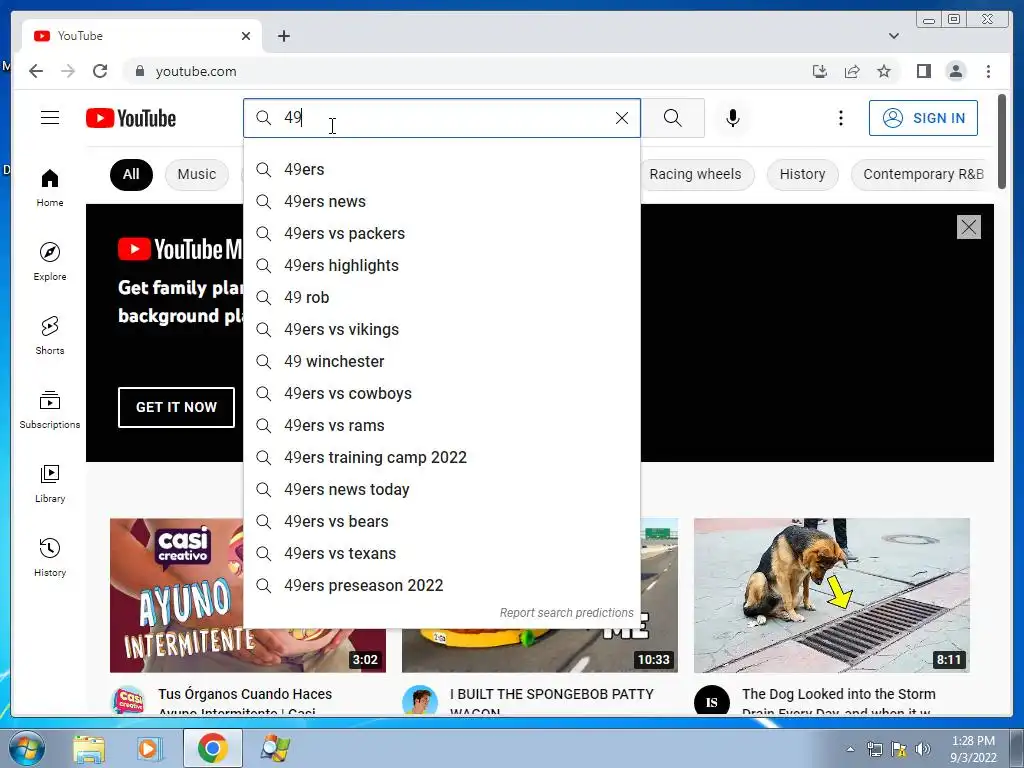Choose '49ers highlights' suggestion
This screenshot has width=1024, height=768.
coord(441,266)
